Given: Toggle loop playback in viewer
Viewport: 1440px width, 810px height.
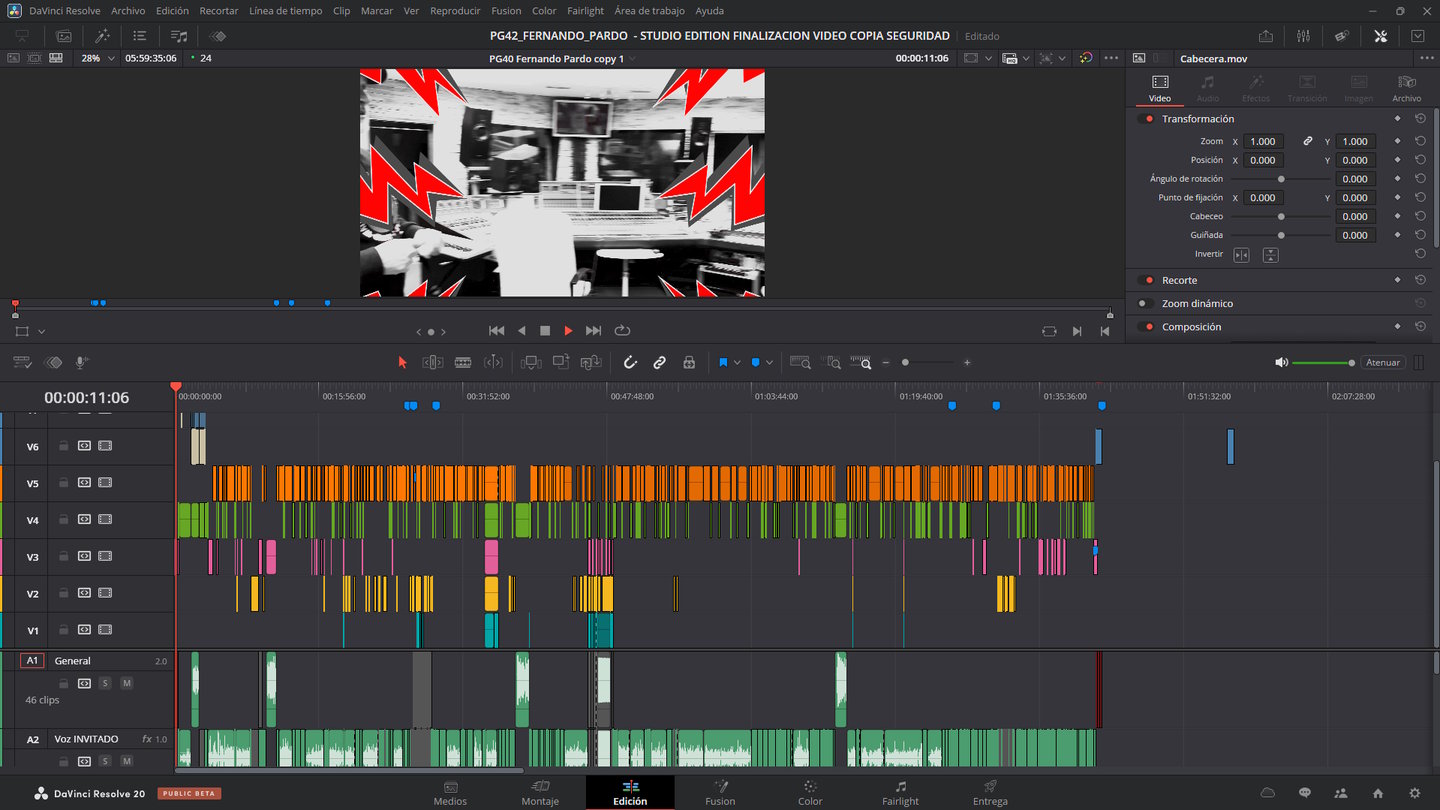Looking at the screenshot, I should tap(622, 331).
